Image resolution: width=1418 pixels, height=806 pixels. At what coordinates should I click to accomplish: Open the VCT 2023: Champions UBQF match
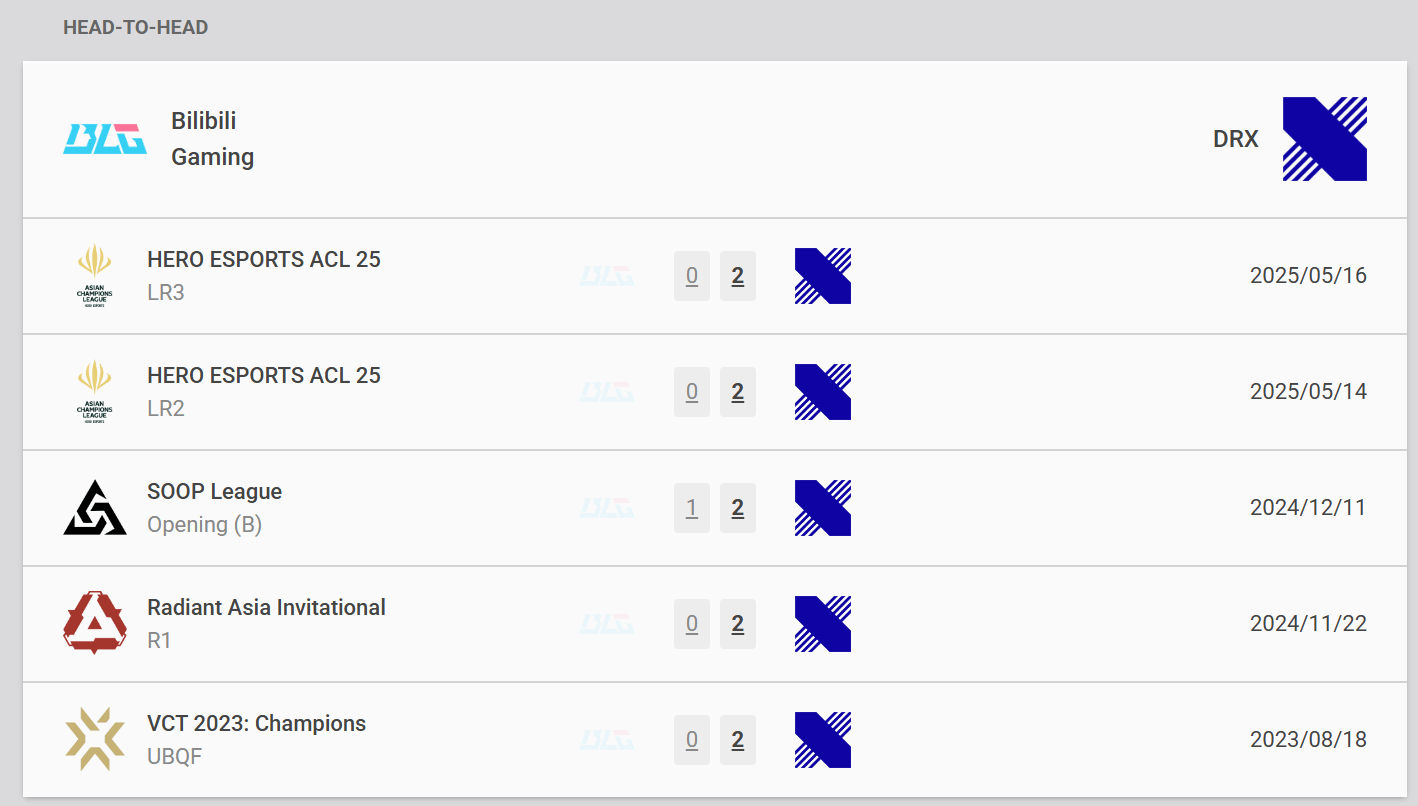[256, 724]
